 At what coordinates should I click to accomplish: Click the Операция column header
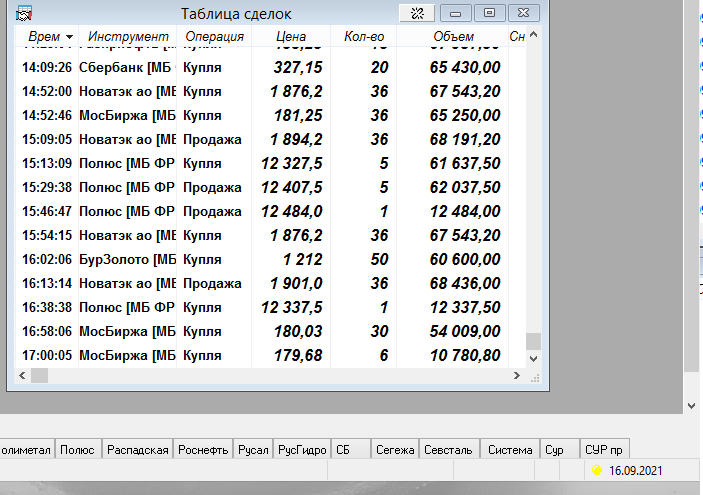(x=214, y=36)
